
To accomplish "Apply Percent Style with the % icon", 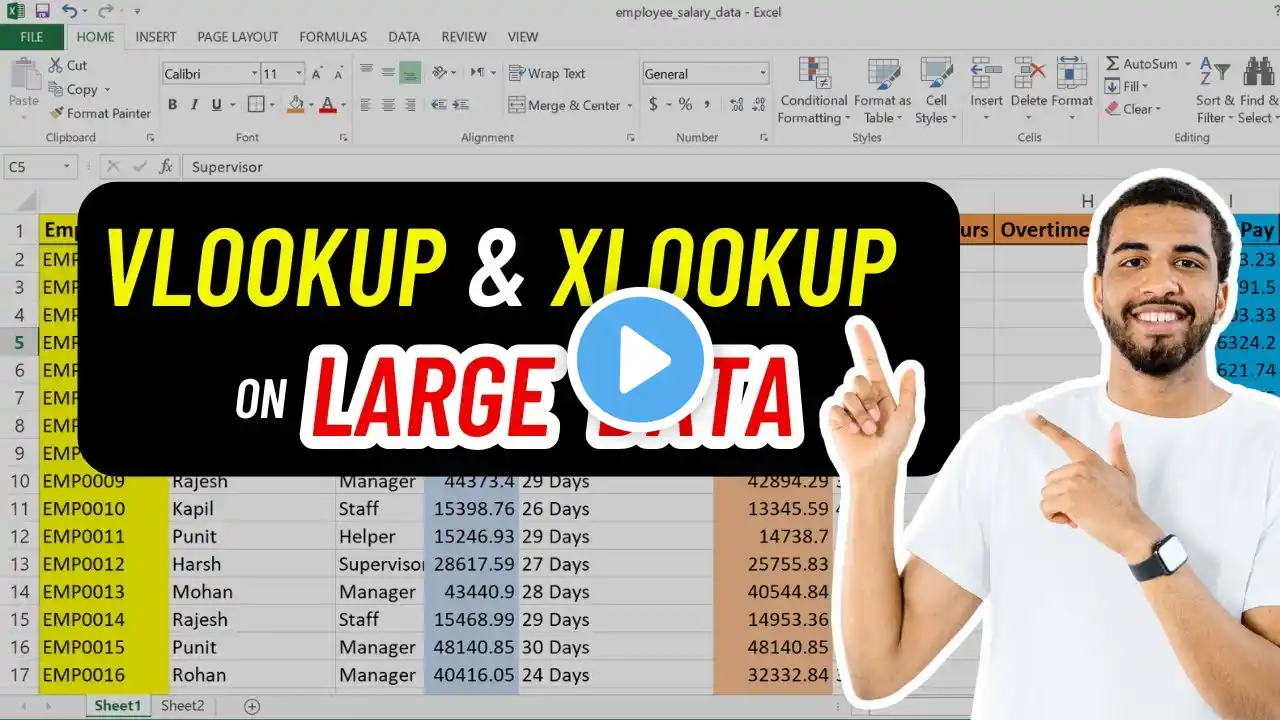I will (x=685, y=104).
